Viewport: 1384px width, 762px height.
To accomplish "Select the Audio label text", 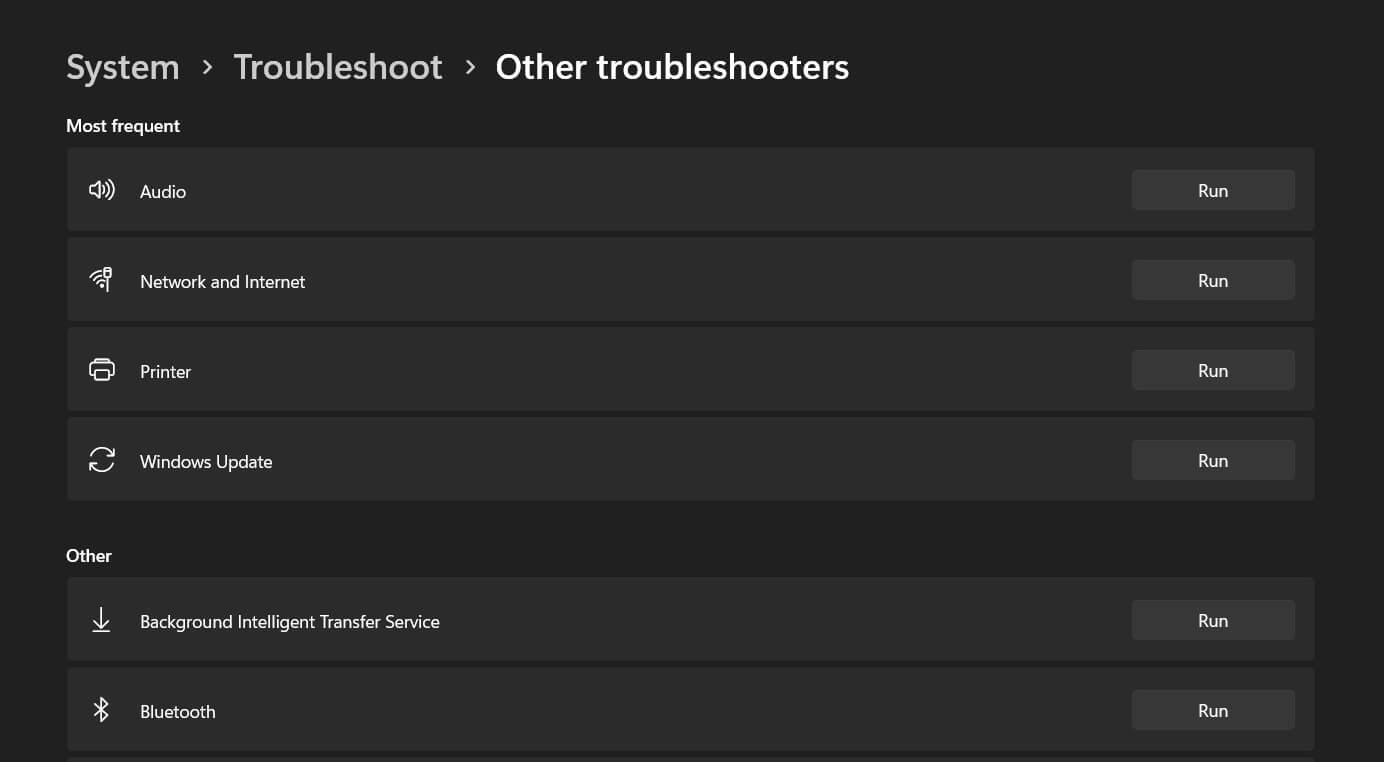I will pyautogui.click(x=163, y=192).
